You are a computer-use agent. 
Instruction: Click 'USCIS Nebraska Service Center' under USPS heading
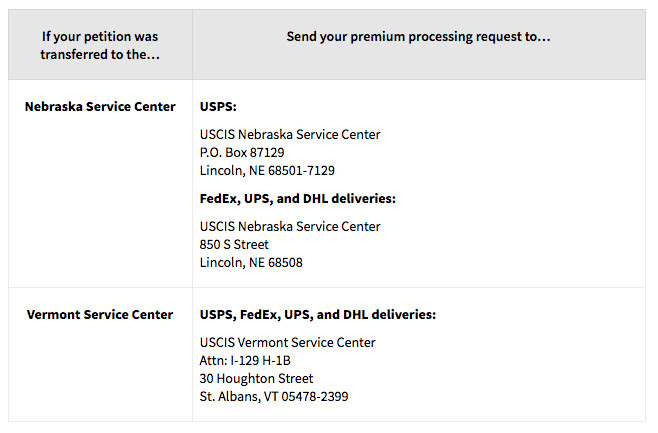[290, 134]
